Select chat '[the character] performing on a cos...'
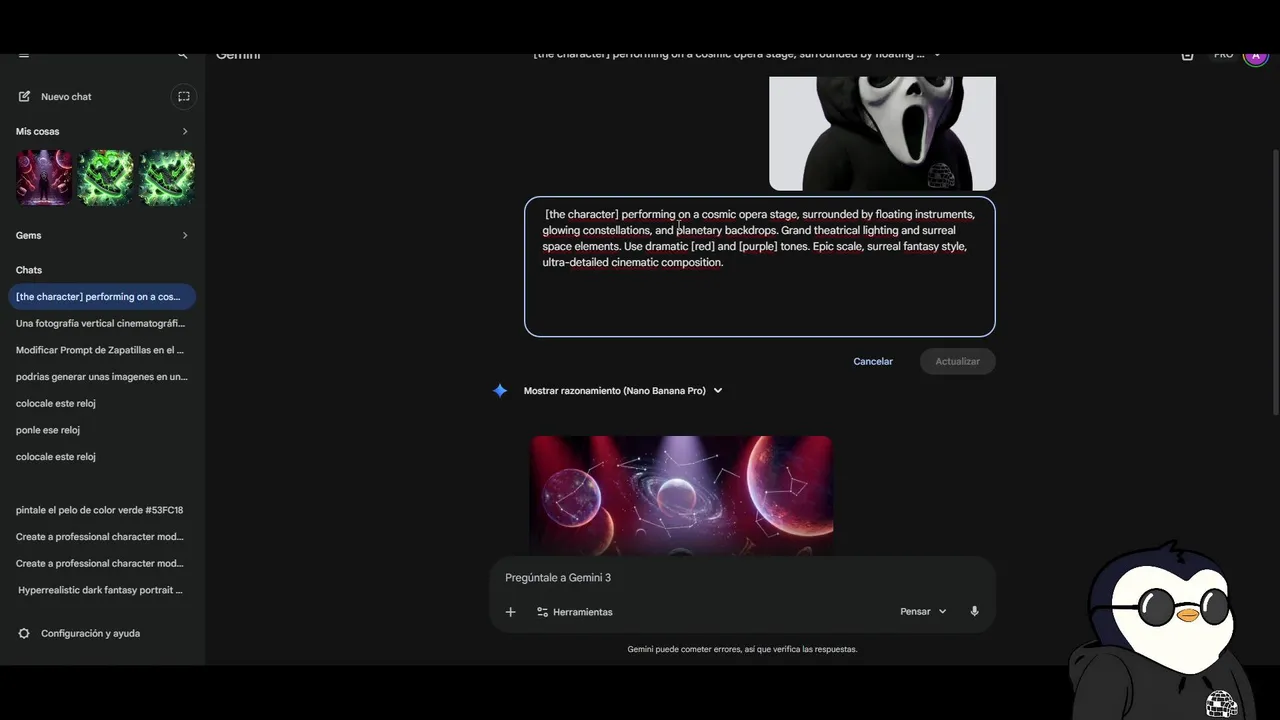Screen dimensions: 1280x720 tap(102, 297)
